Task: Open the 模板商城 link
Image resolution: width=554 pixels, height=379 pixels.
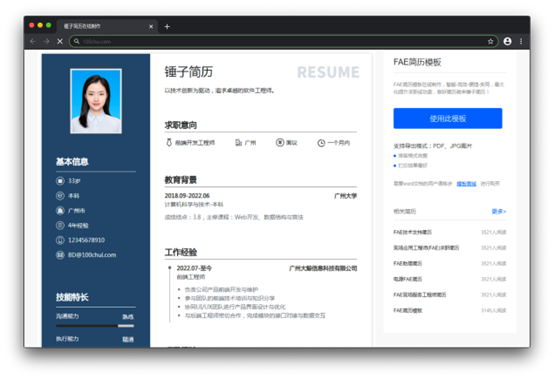Action: click(466, 184)
